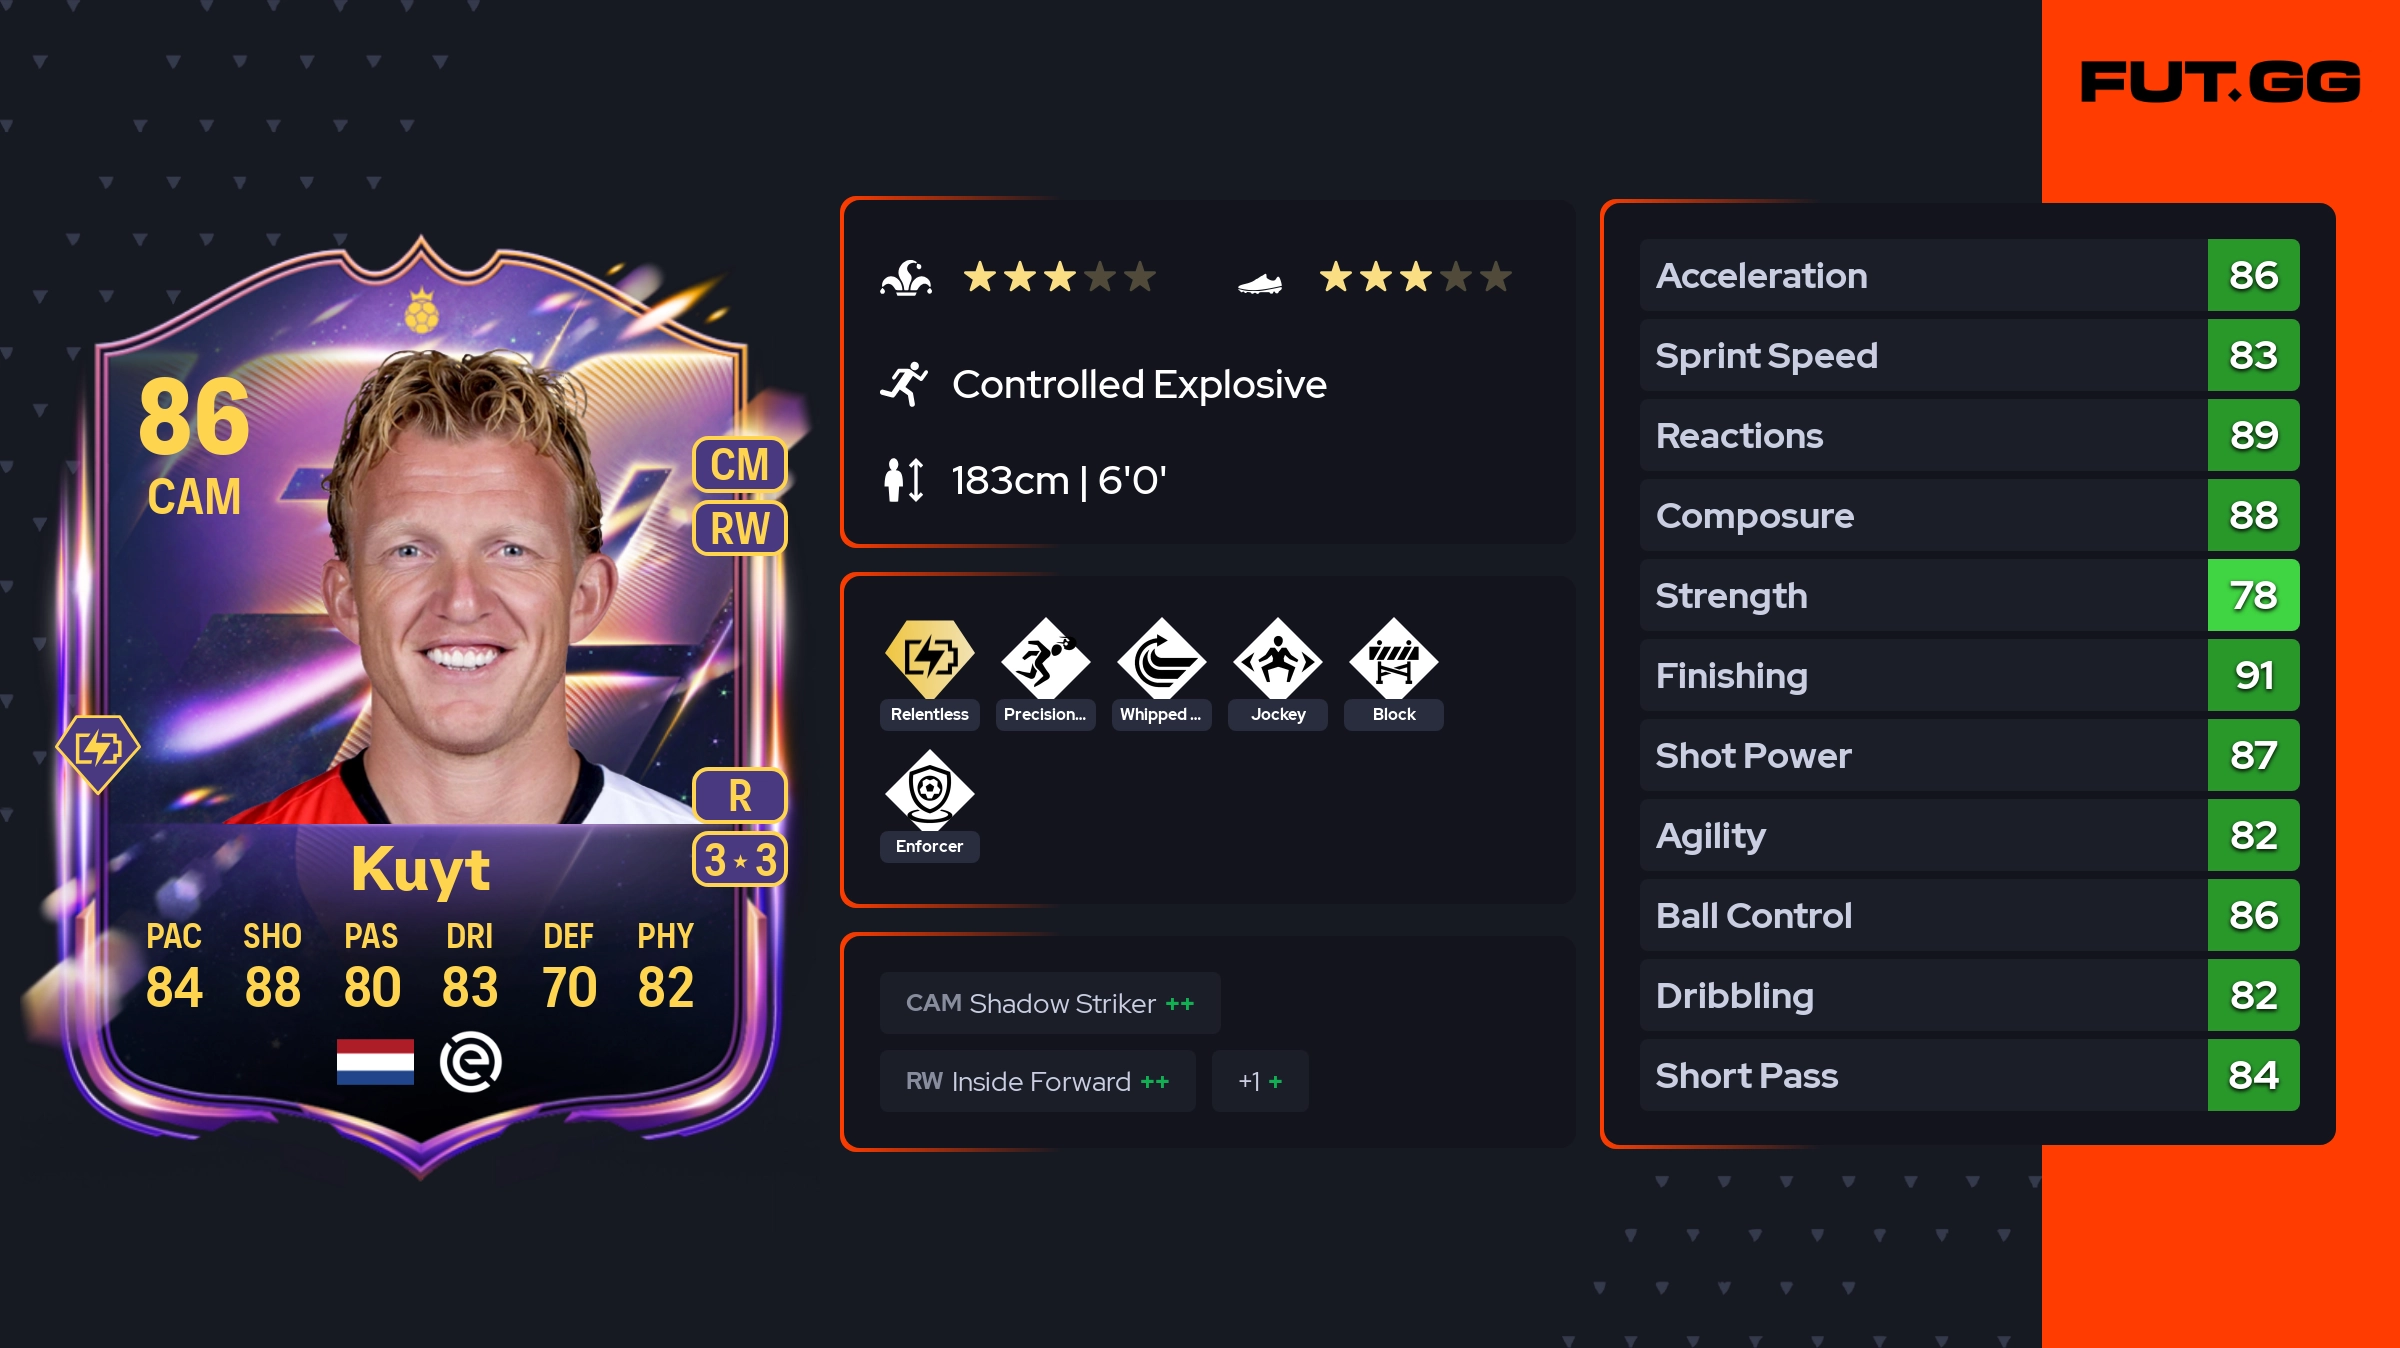Select the Jockey playstyle icon
This screenshot has width=2400, height=1348.
pos(1277,658)
